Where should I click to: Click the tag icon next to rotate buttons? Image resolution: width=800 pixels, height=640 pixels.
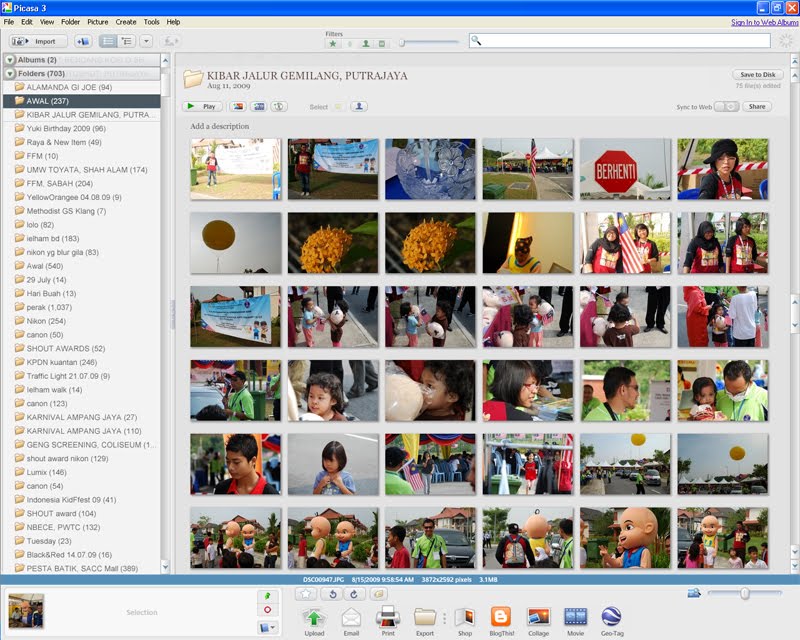(x=379, y=594)
